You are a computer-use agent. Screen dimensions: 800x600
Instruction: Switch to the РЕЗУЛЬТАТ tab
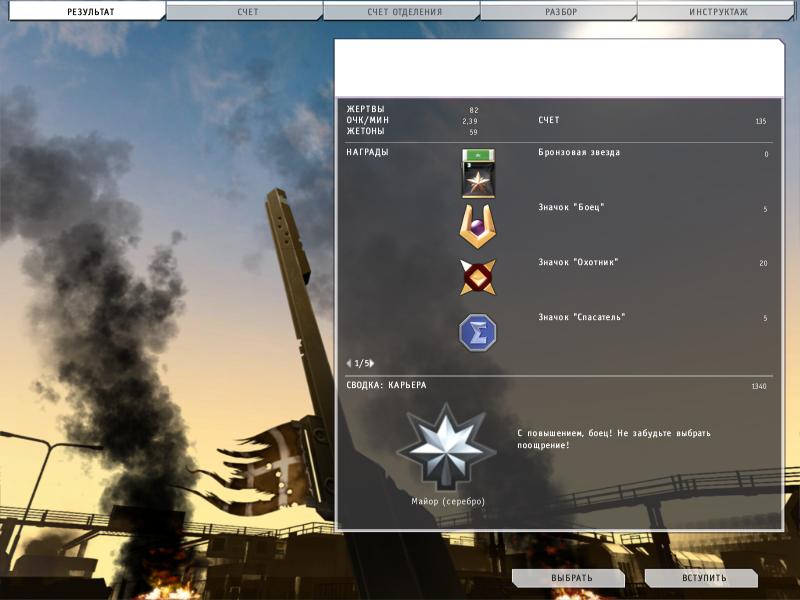click(x=83, y=12)
